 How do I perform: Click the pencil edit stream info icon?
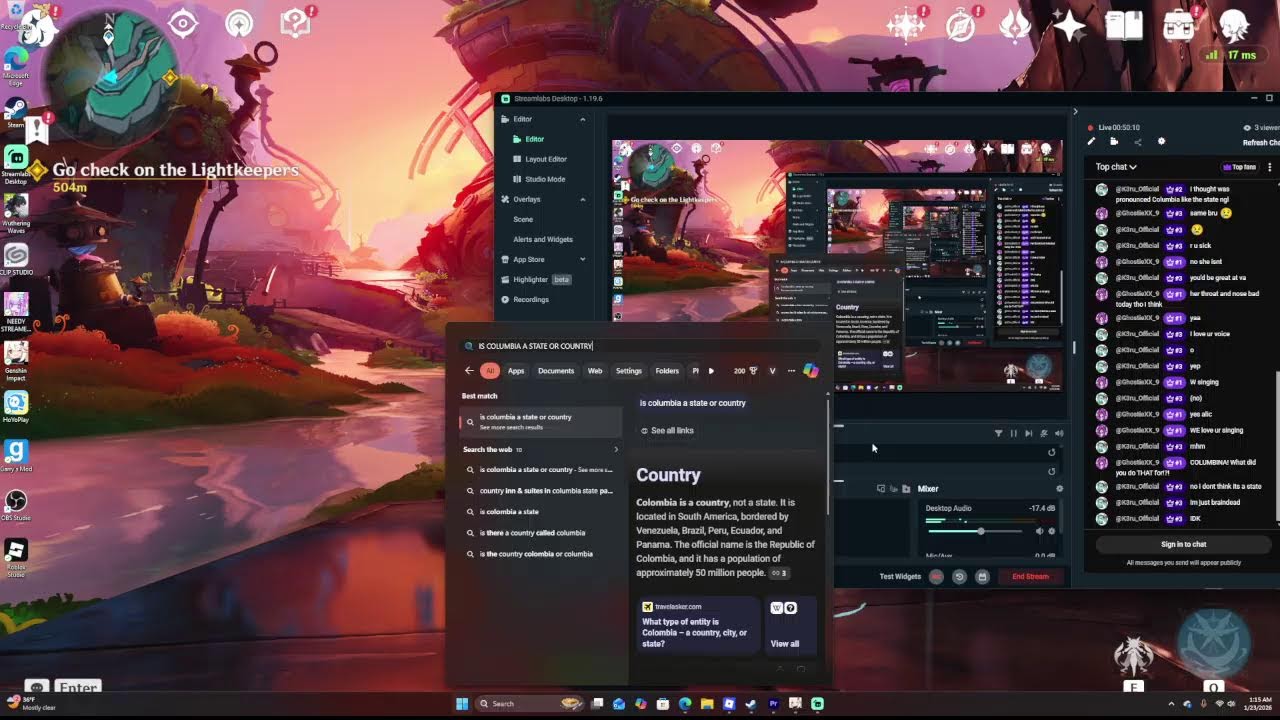tap(1091, 142)
